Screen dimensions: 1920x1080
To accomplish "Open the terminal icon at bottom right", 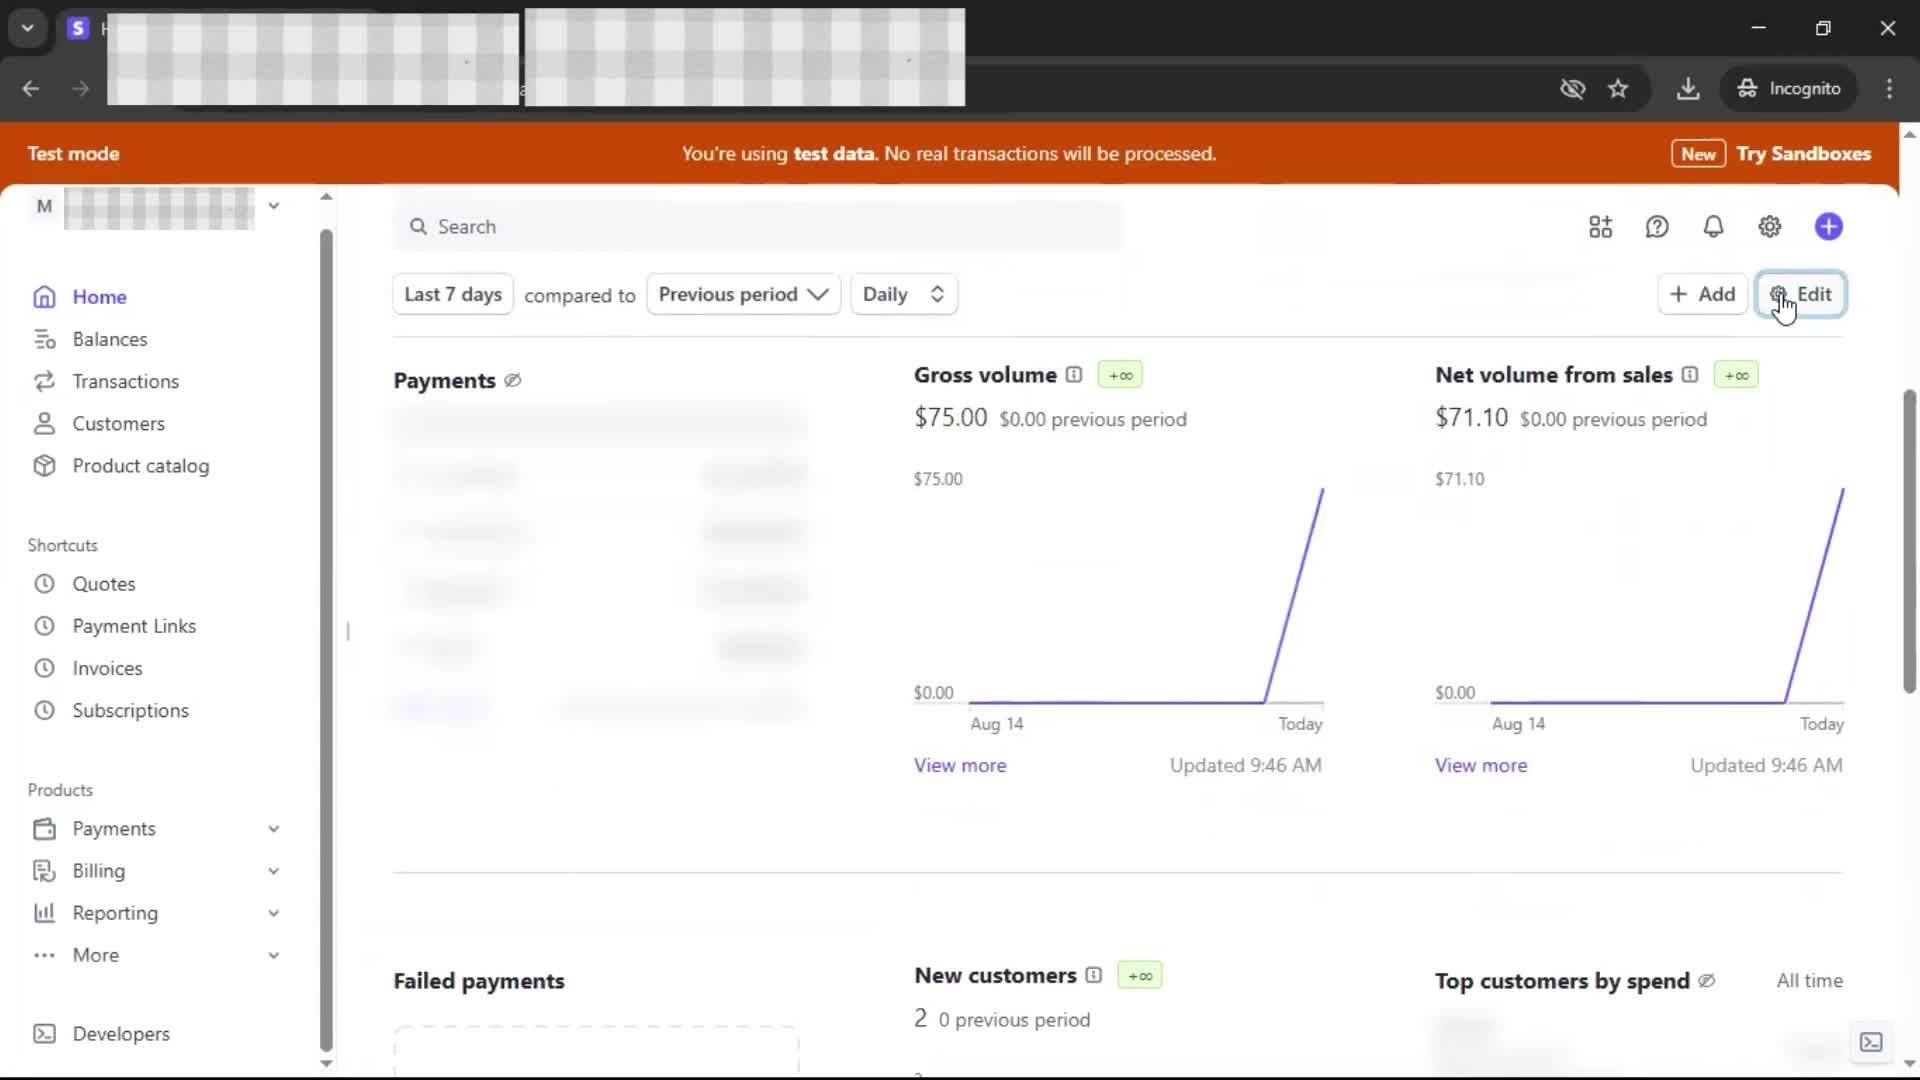I will tap(1870, 1042).
